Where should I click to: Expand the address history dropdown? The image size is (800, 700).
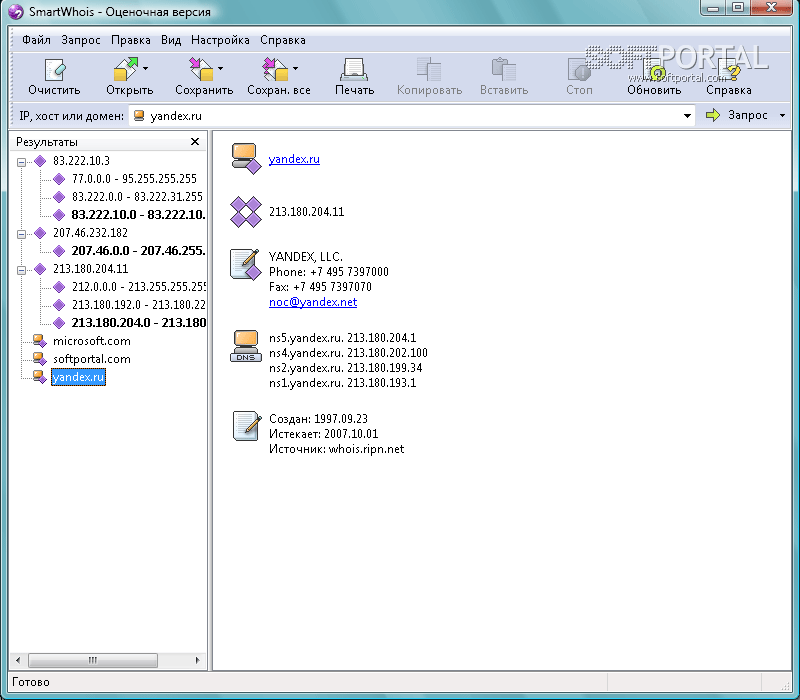[x=687, y=116]
